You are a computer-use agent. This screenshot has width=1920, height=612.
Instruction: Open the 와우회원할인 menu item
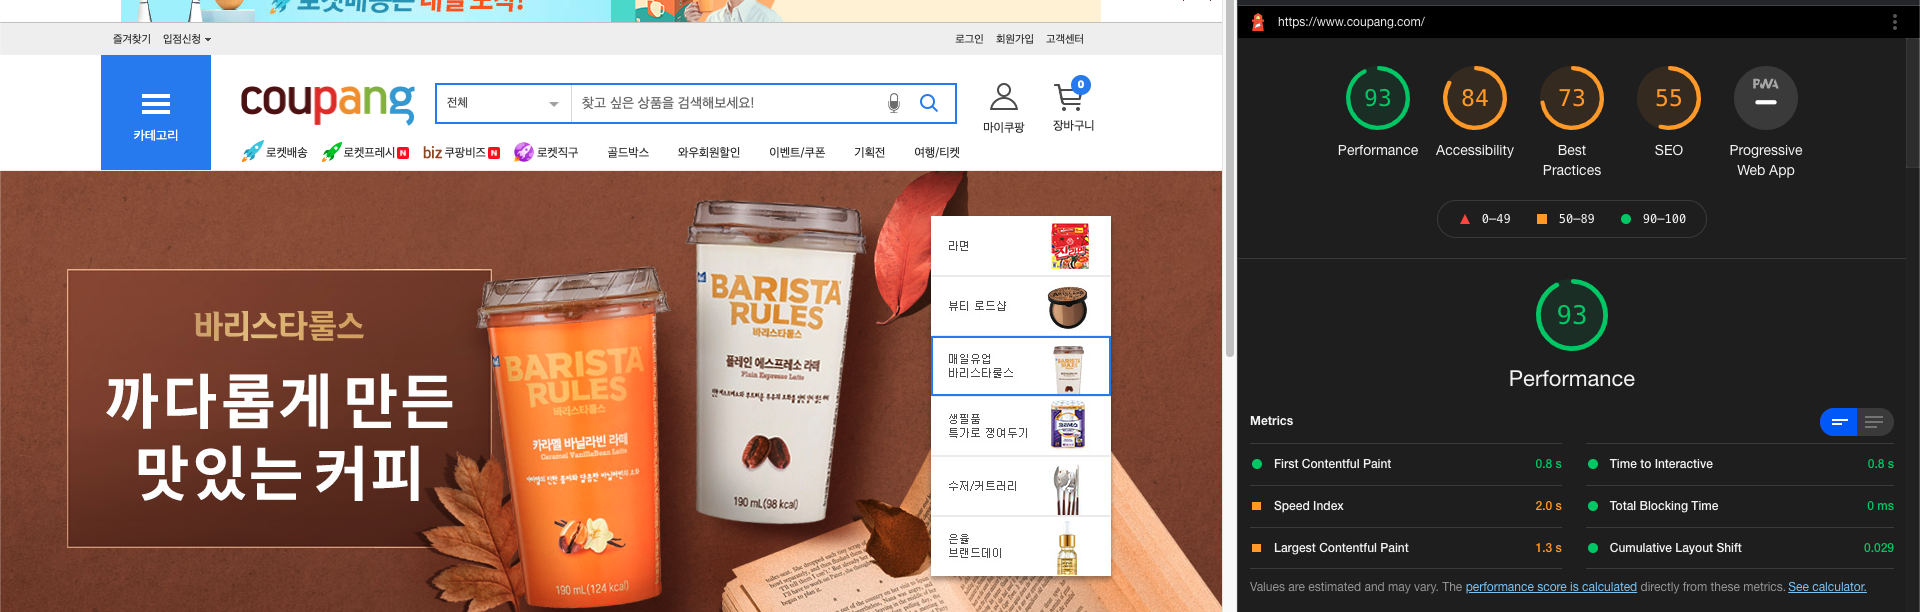pos(709,152)
